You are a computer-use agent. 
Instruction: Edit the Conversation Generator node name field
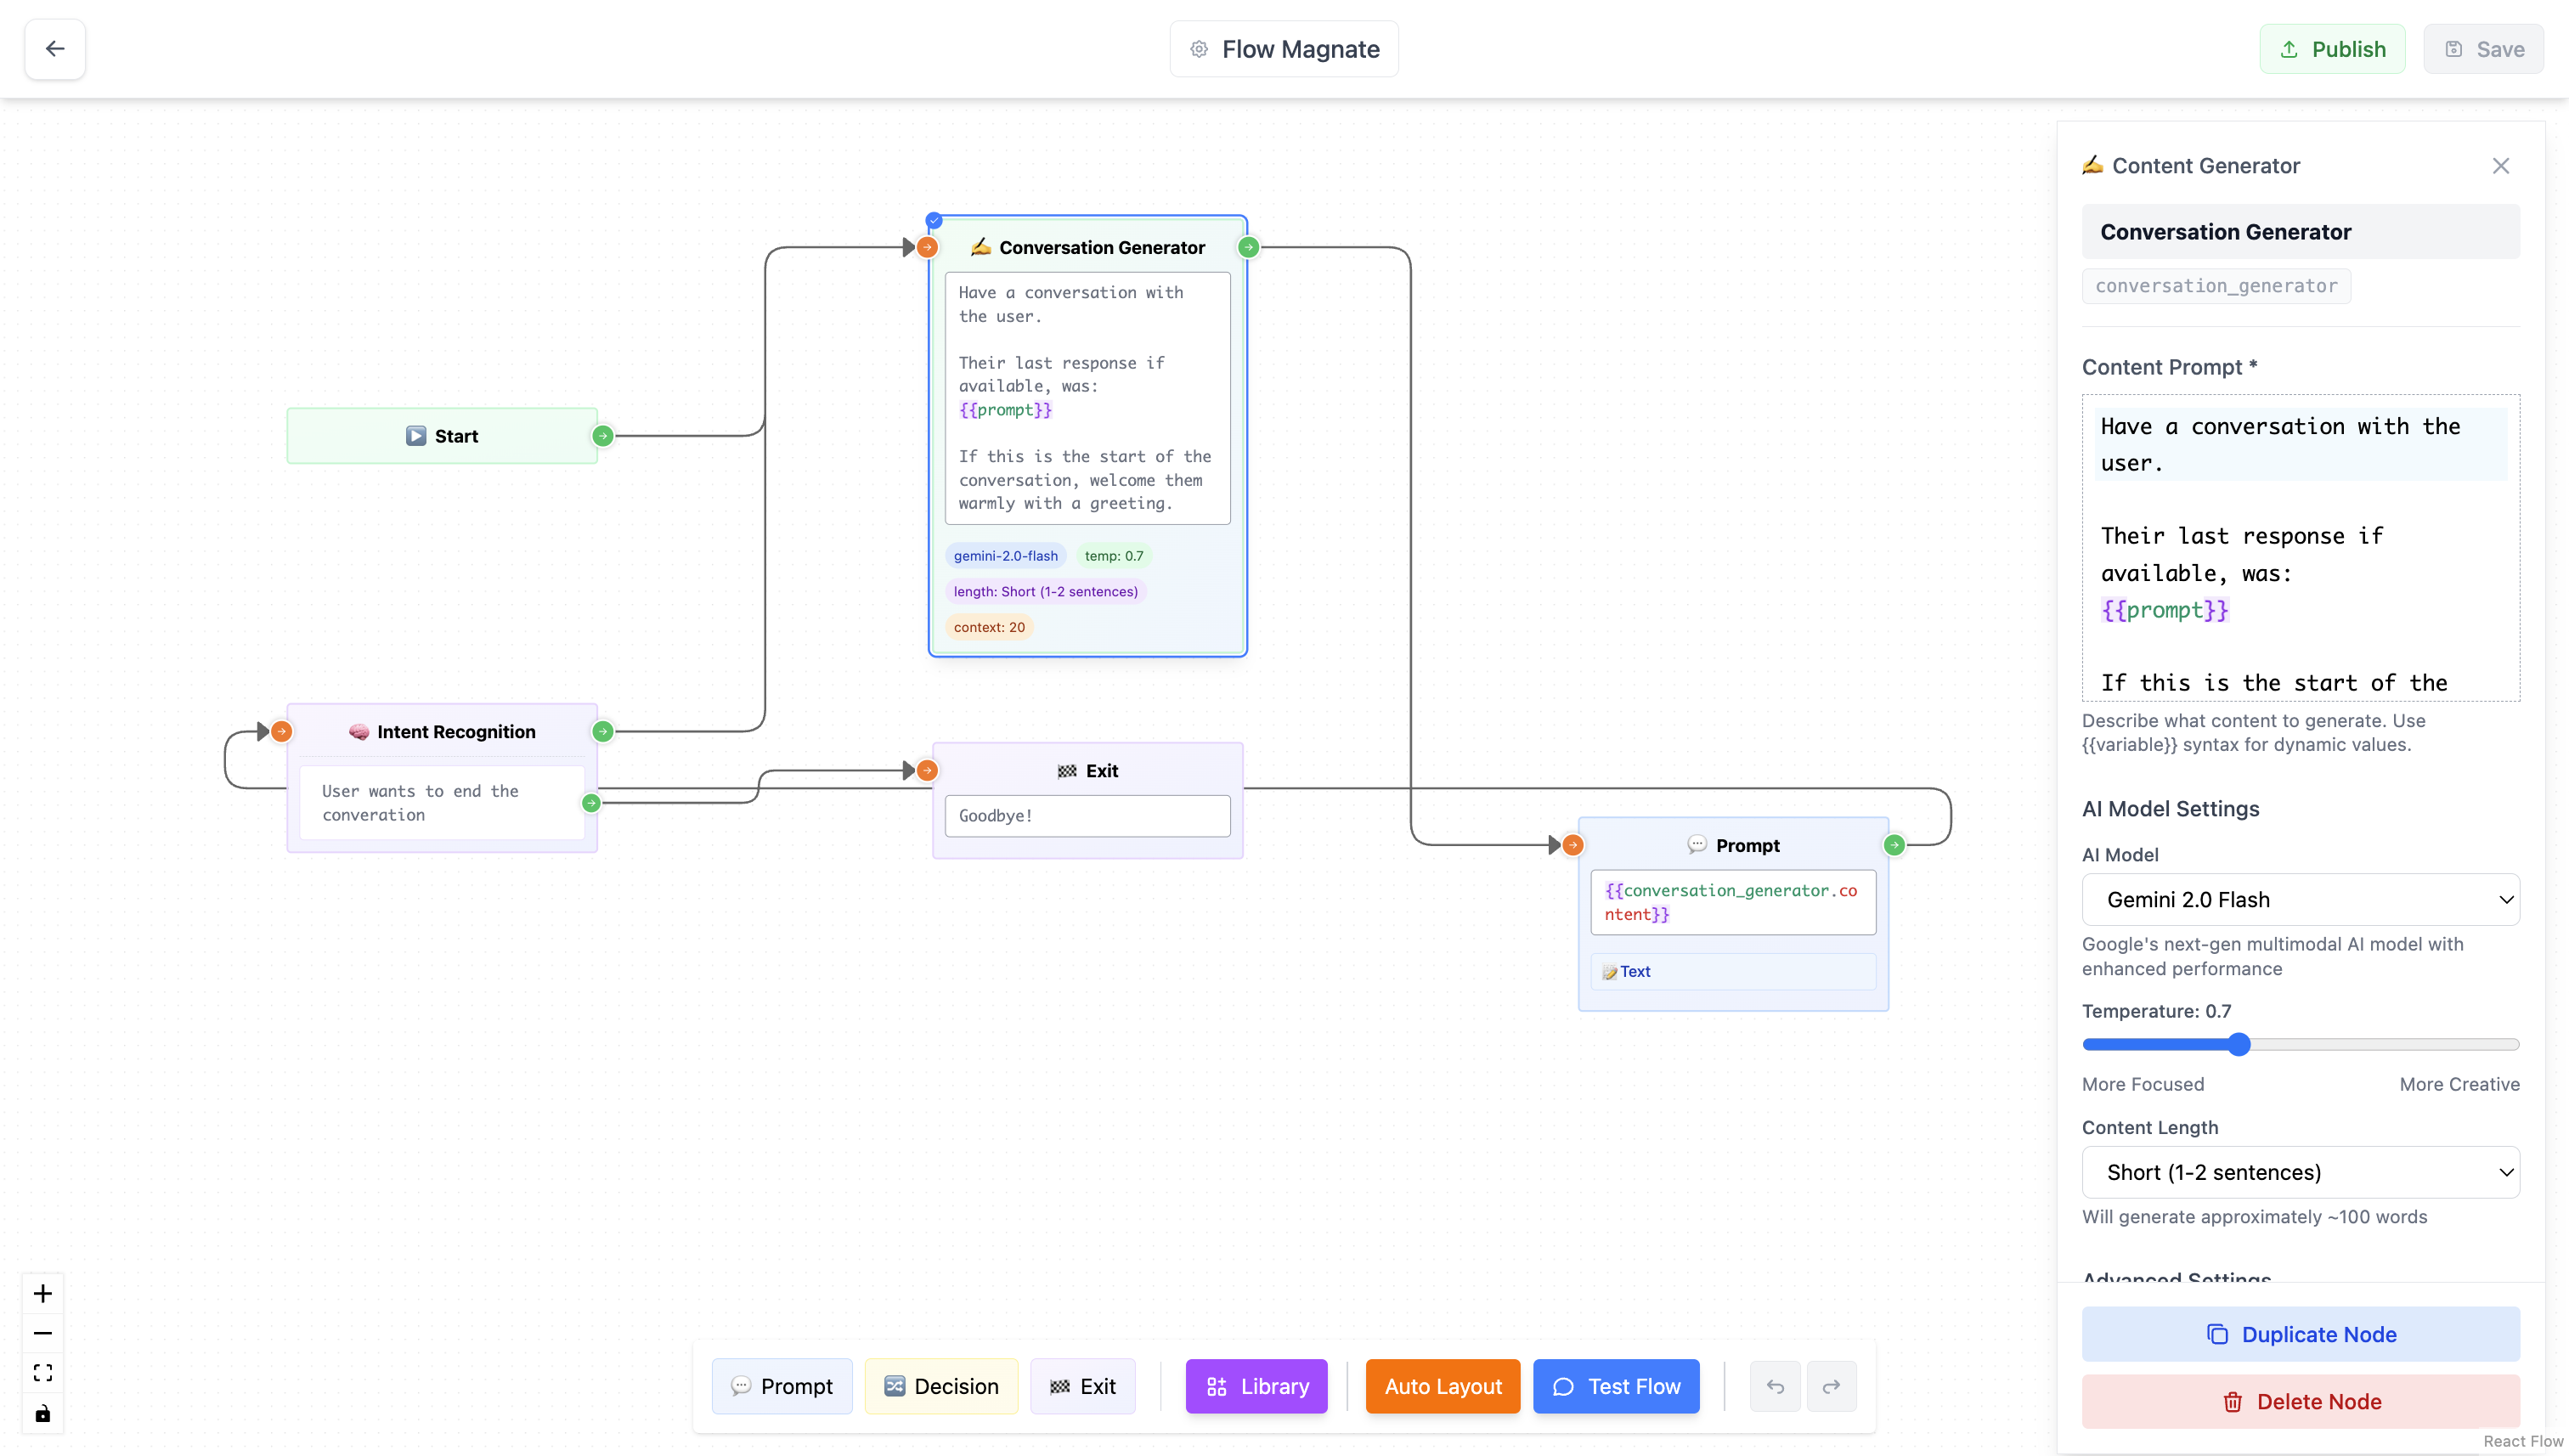[2300, 232]
